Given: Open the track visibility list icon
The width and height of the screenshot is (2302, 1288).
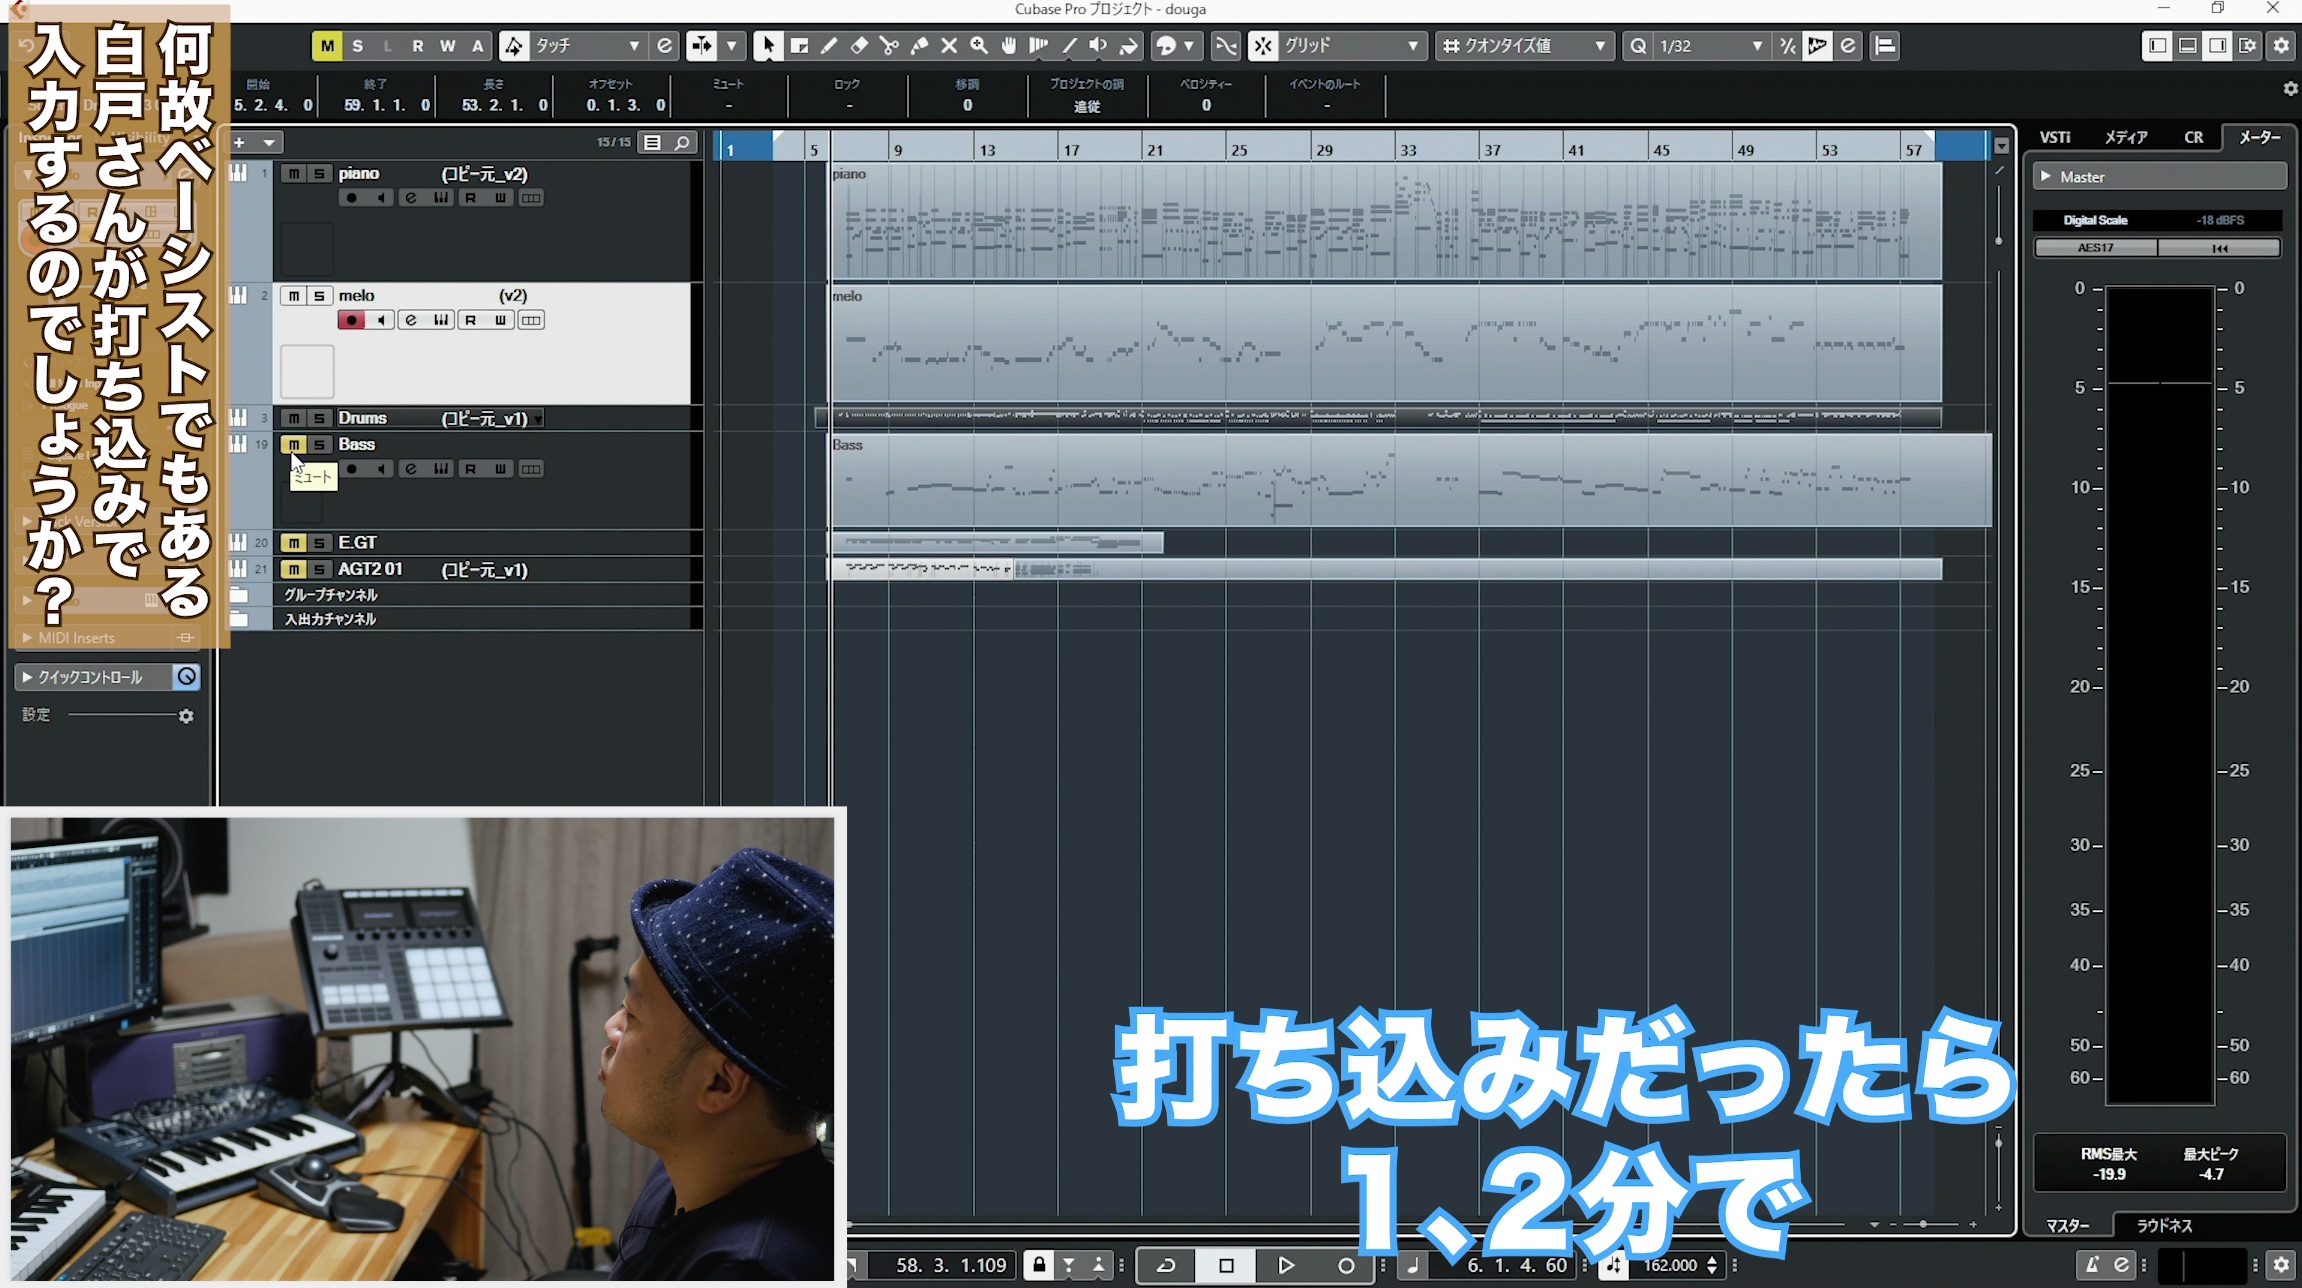Looking at the screenshot, I should pos(652,143).
